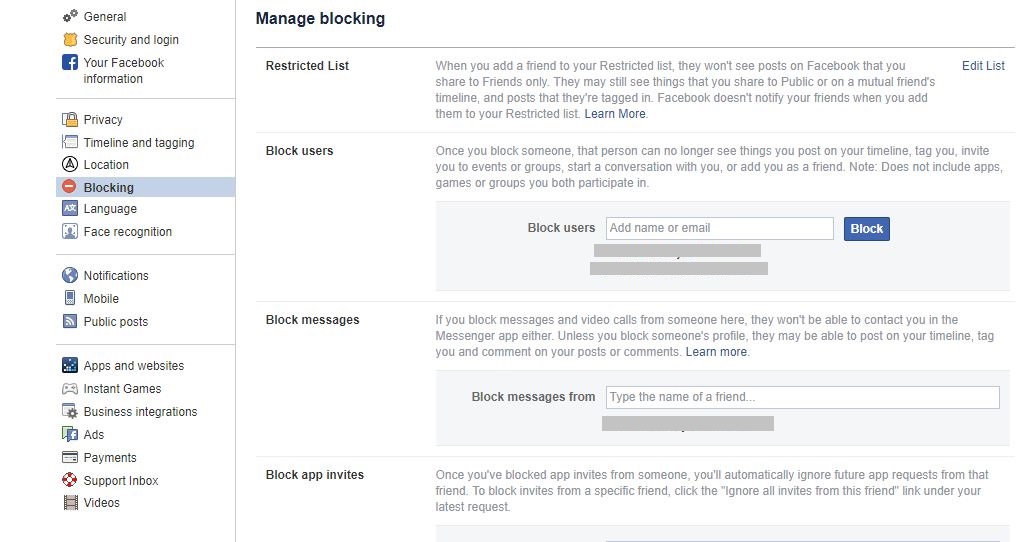Click the Block messages from field

coord(802,397)
